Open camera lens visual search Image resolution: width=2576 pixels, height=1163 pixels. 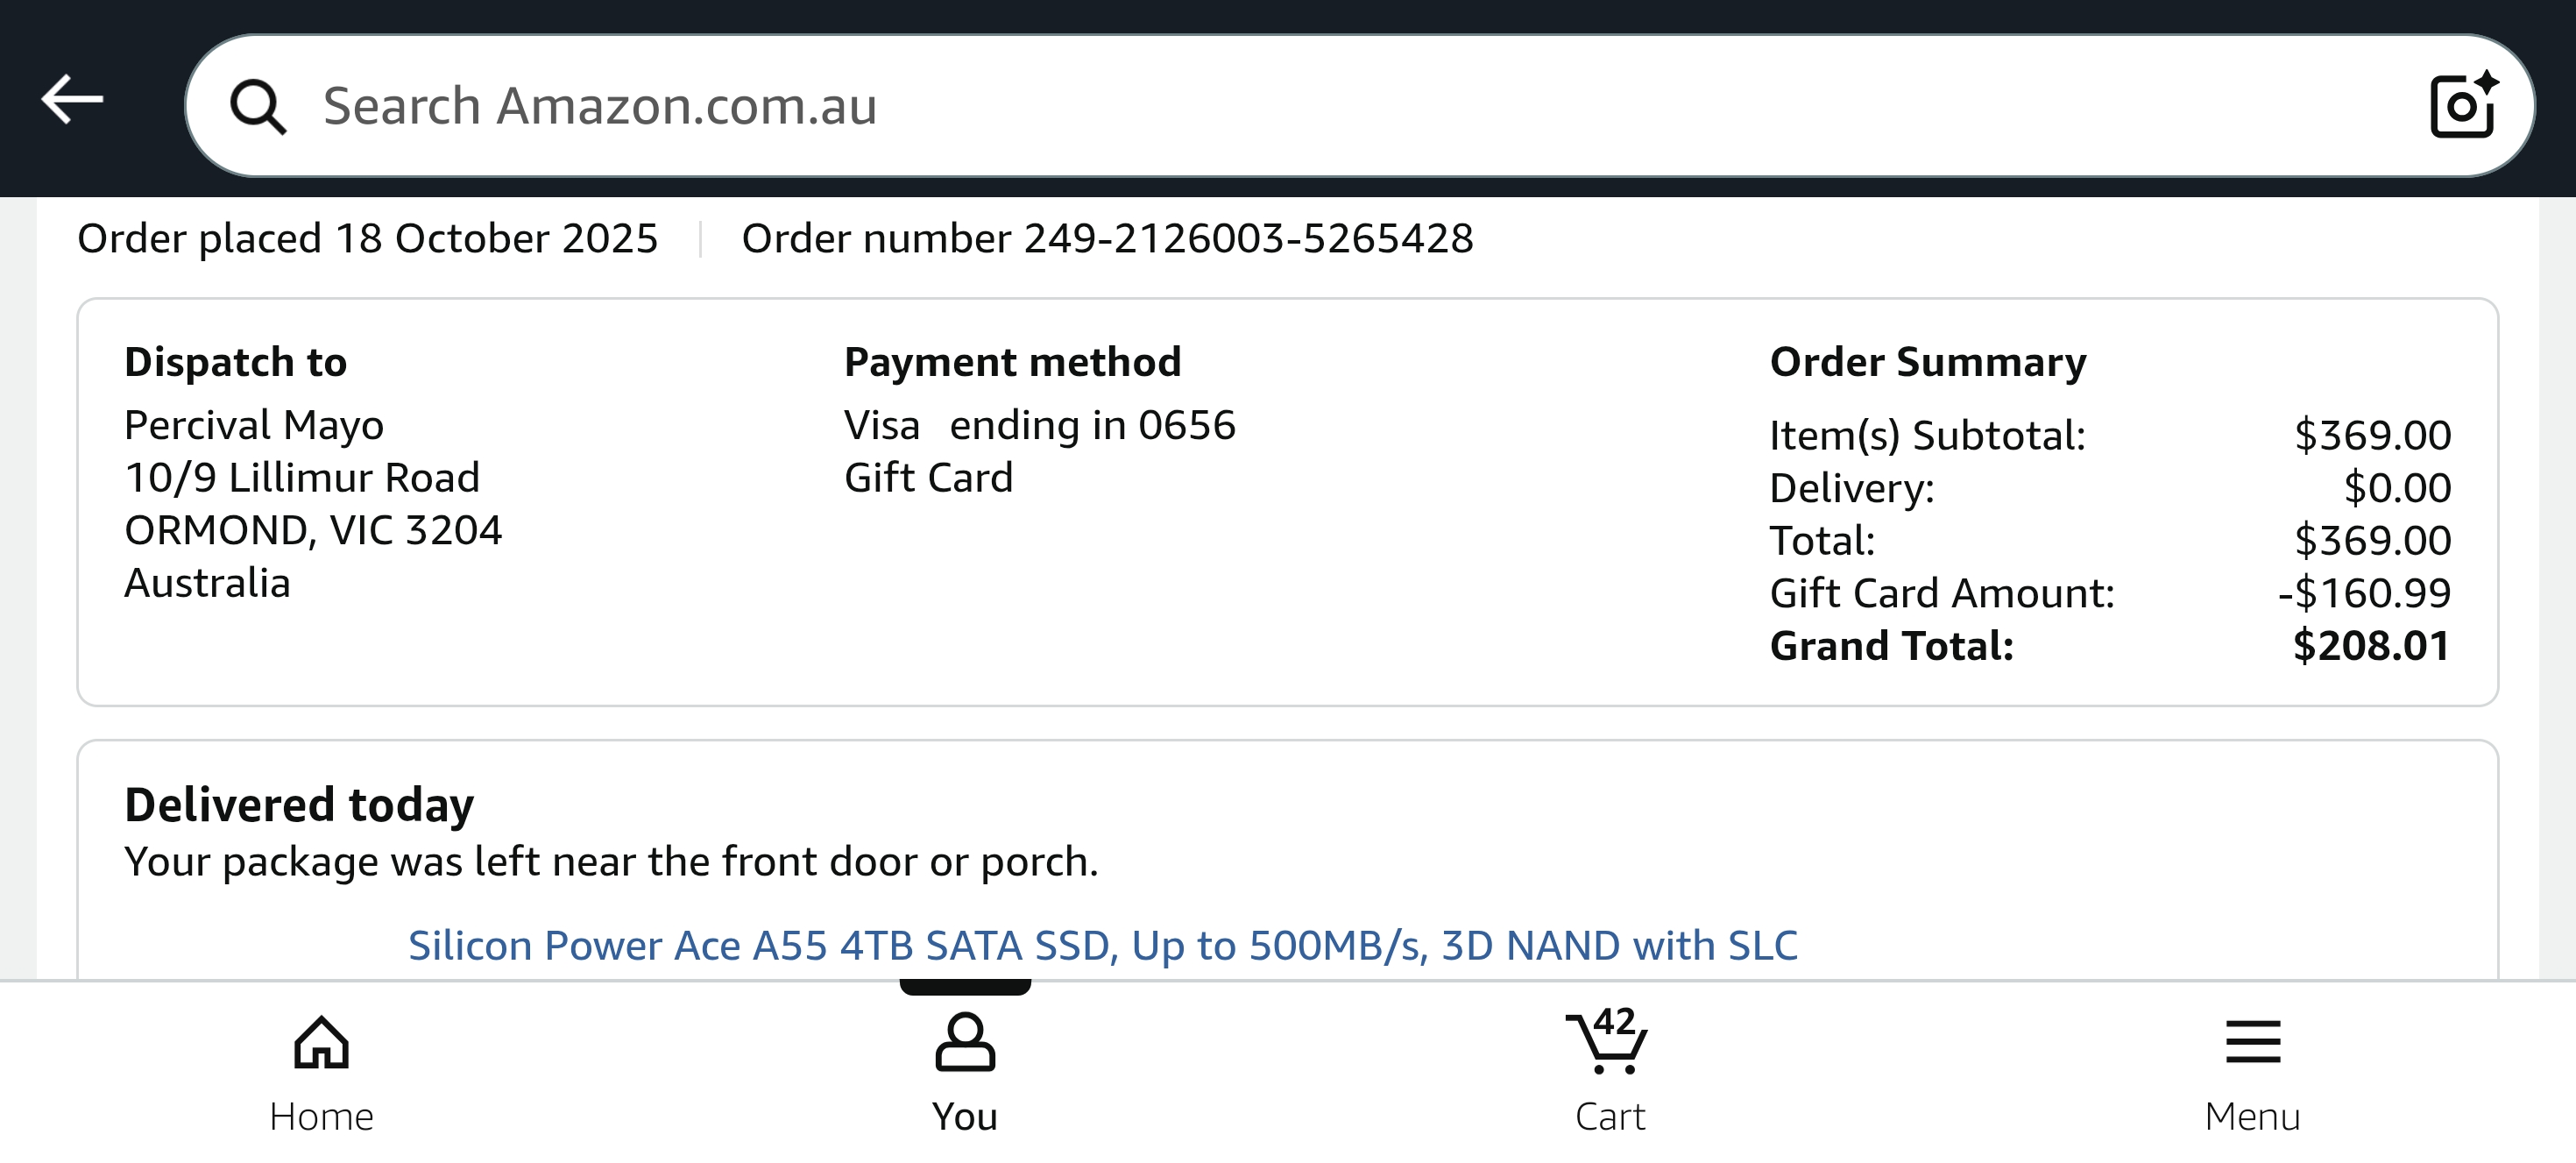tap(2462, 104)
